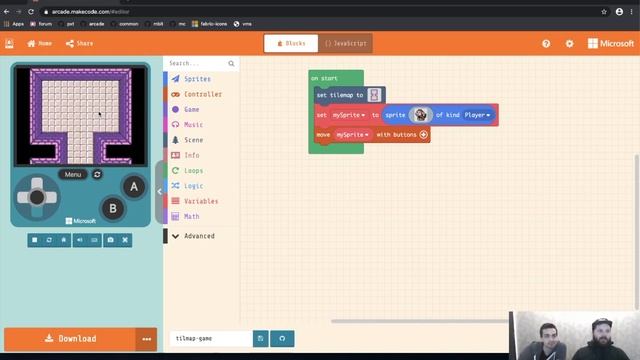Take a simulator screenshot
Image resolution: width=640 pixels, height=360 pixels.
110,240
